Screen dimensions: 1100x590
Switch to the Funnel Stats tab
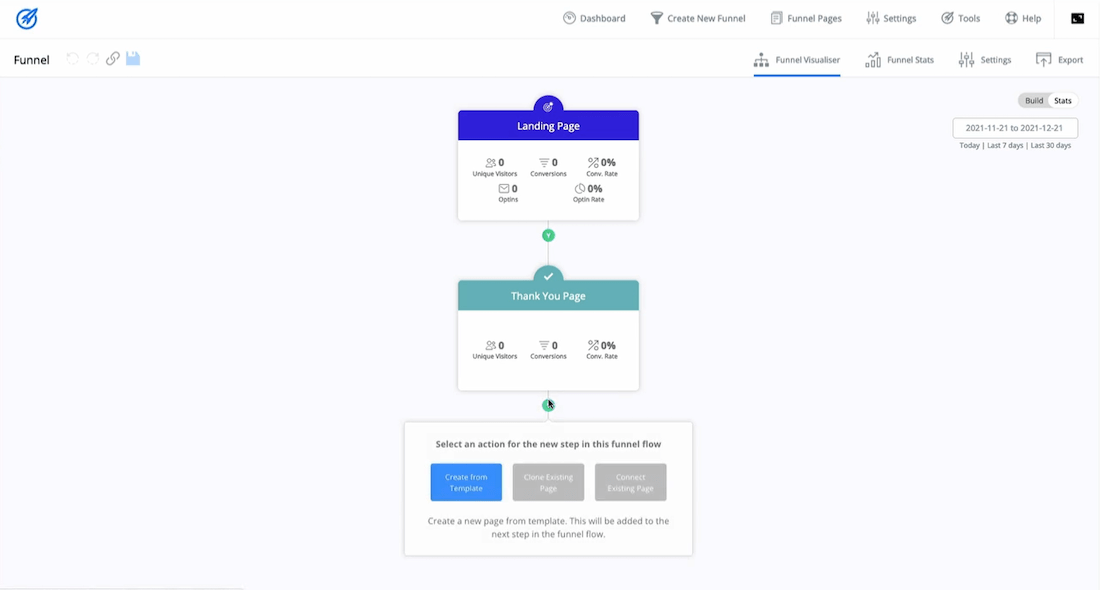pyautogui.click(x=899, y=60)
